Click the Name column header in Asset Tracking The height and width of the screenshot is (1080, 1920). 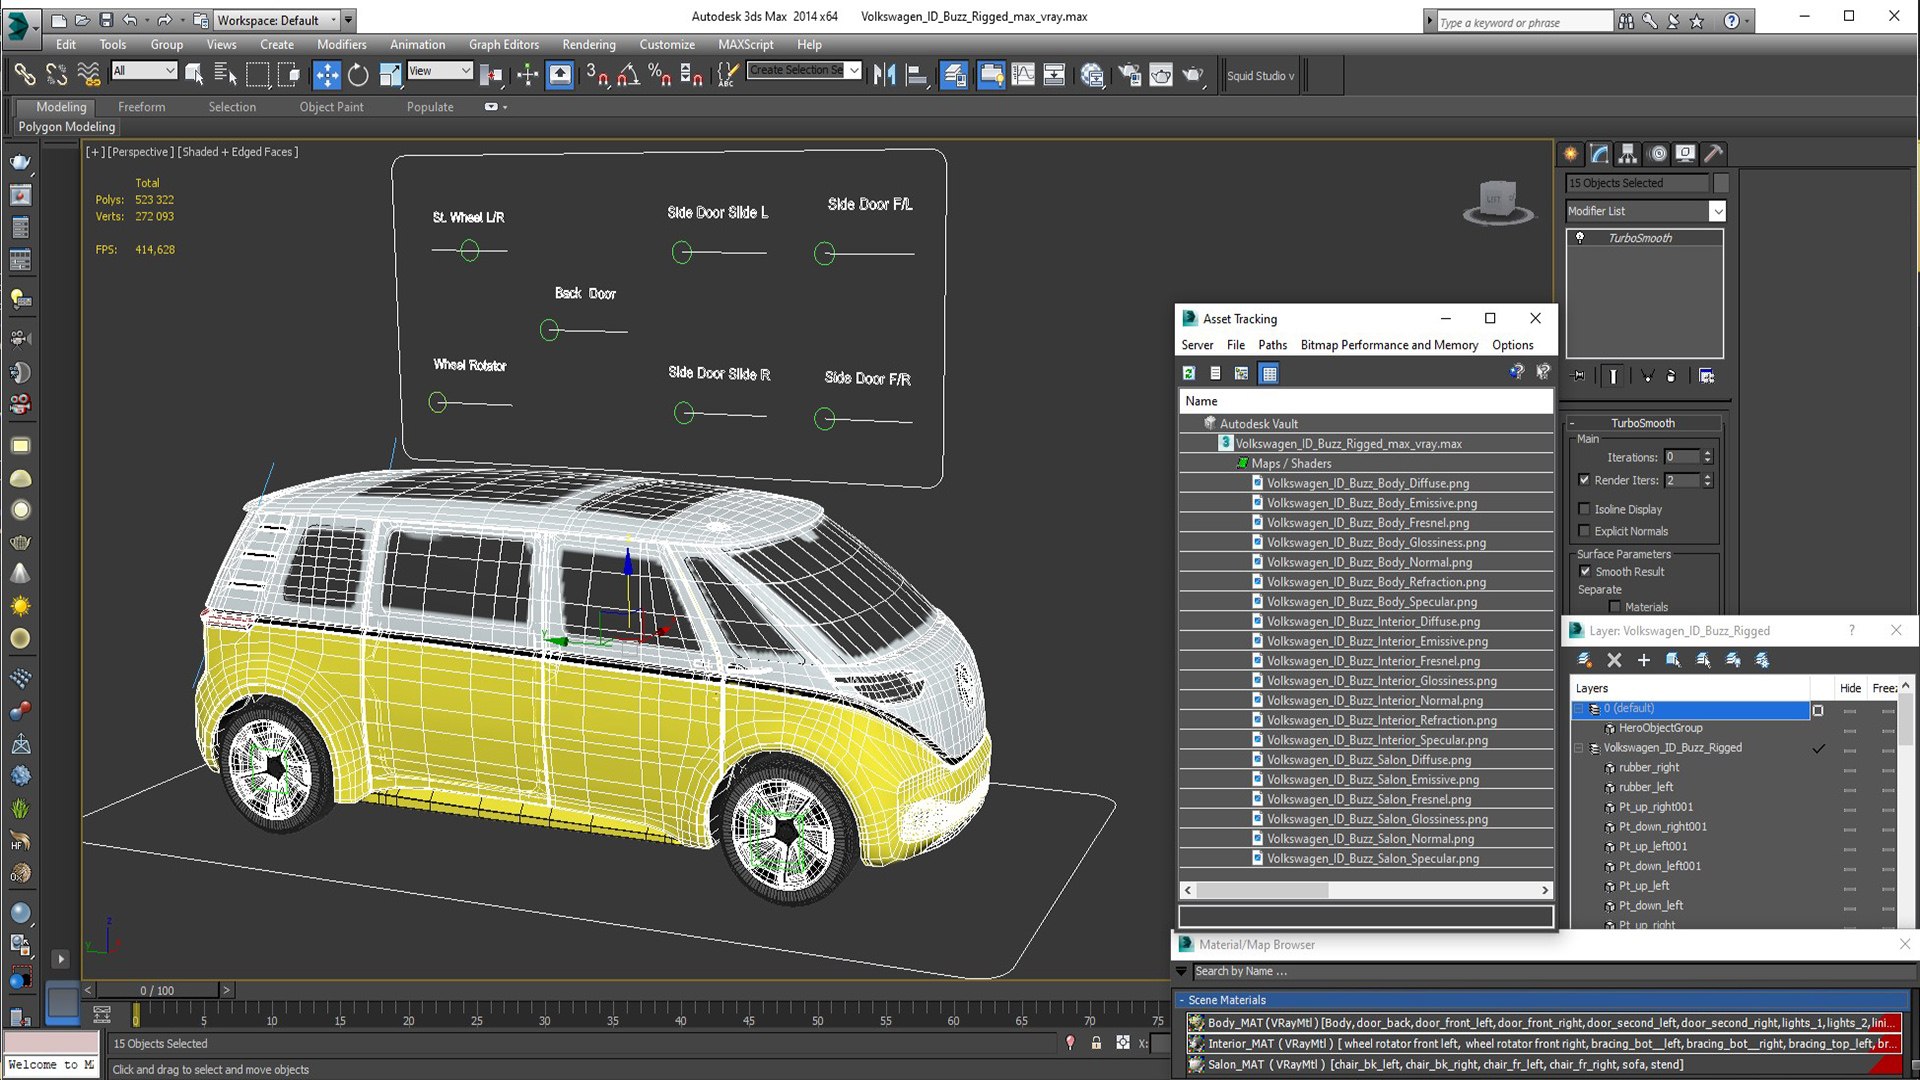(x=1365, y=401)
